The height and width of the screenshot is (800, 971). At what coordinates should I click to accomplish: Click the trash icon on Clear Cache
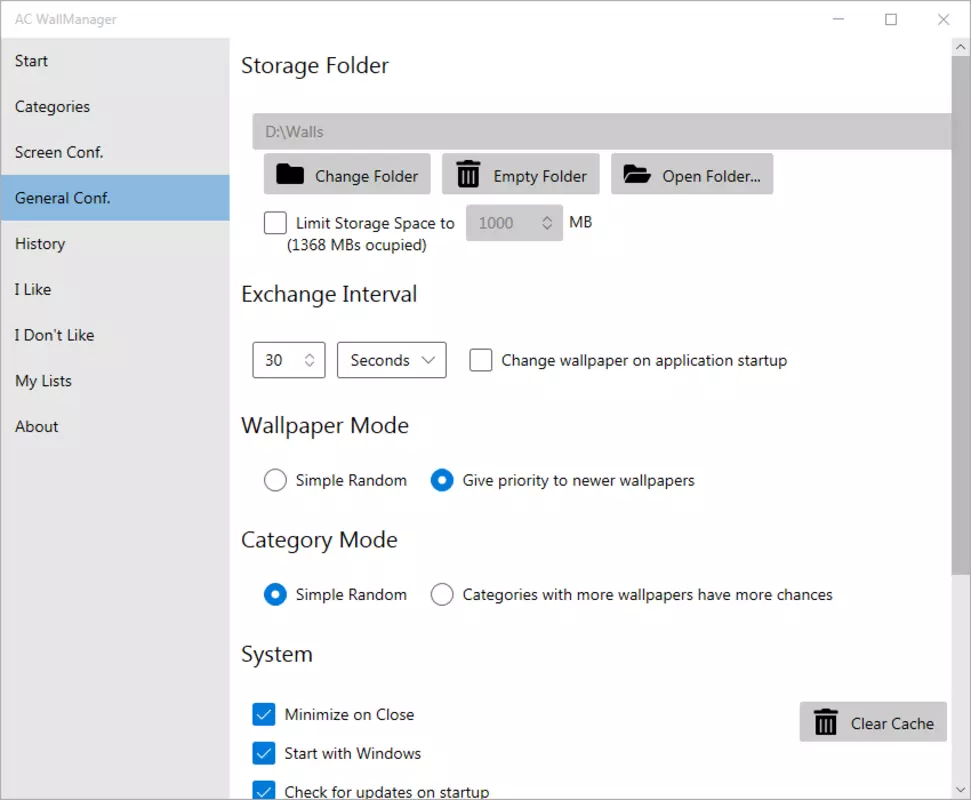[825, 722]
